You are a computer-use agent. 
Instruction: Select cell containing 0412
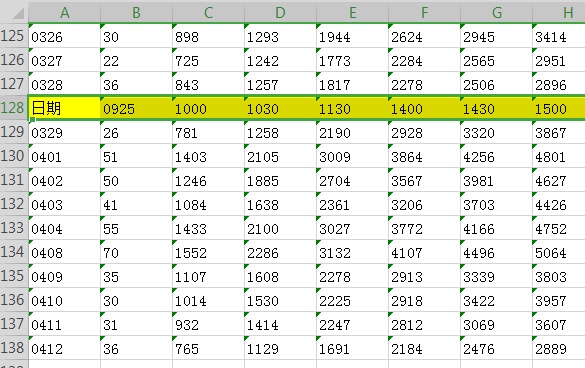coord(65,348)
